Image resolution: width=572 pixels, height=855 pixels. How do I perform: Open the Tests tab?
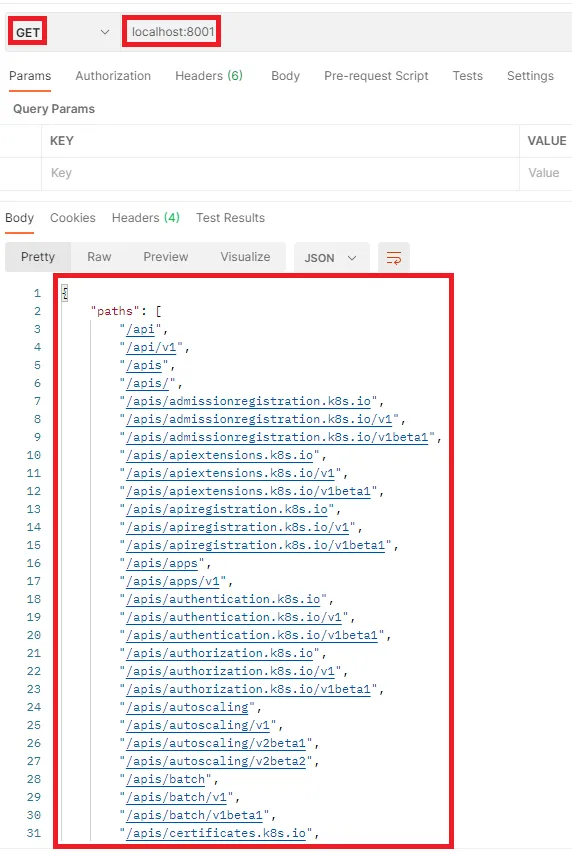pyautogui.click(x=467, y=76)
